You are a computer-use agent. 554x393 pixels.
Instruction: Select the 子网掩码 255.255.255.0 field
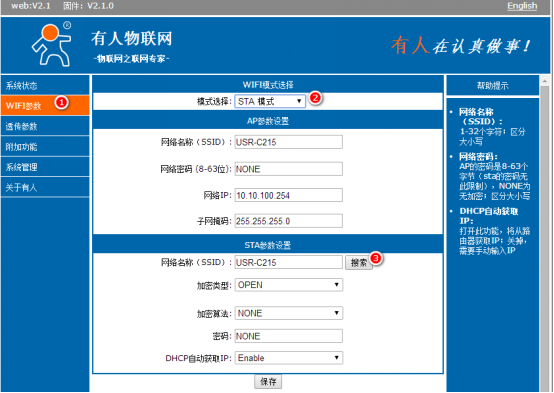pos(288,221)
